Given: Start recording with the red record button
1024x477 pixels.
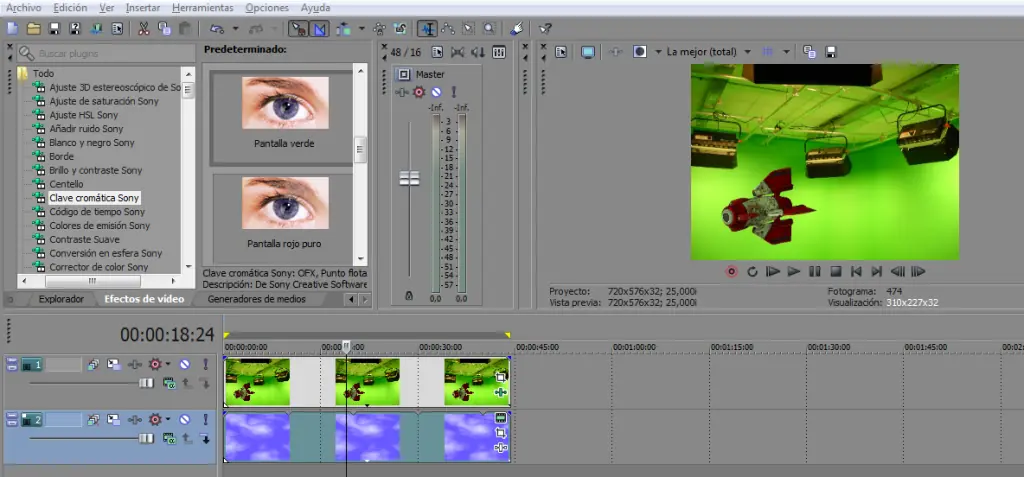Looking at the screenshot, I should [731, 271].
